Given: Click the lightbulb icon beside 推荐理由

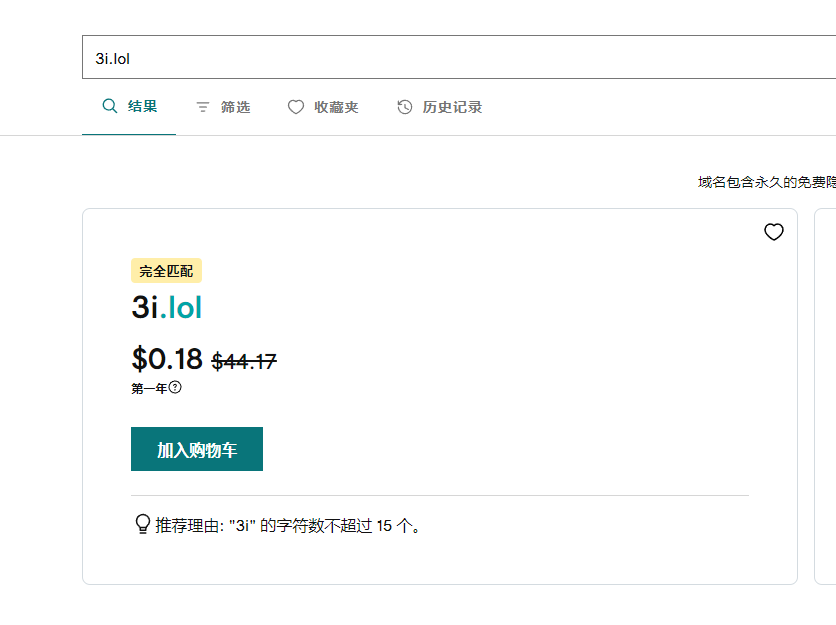Looking at the screenshot, I should click(x=142, y=524).
